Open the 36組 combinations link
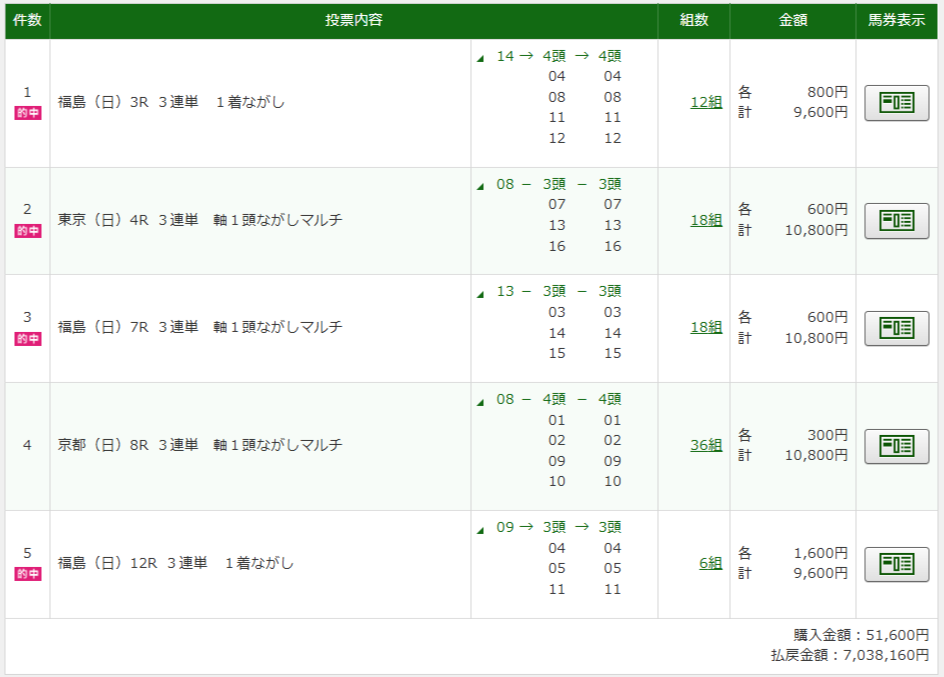944x677 pixels. tap(705, 445)
